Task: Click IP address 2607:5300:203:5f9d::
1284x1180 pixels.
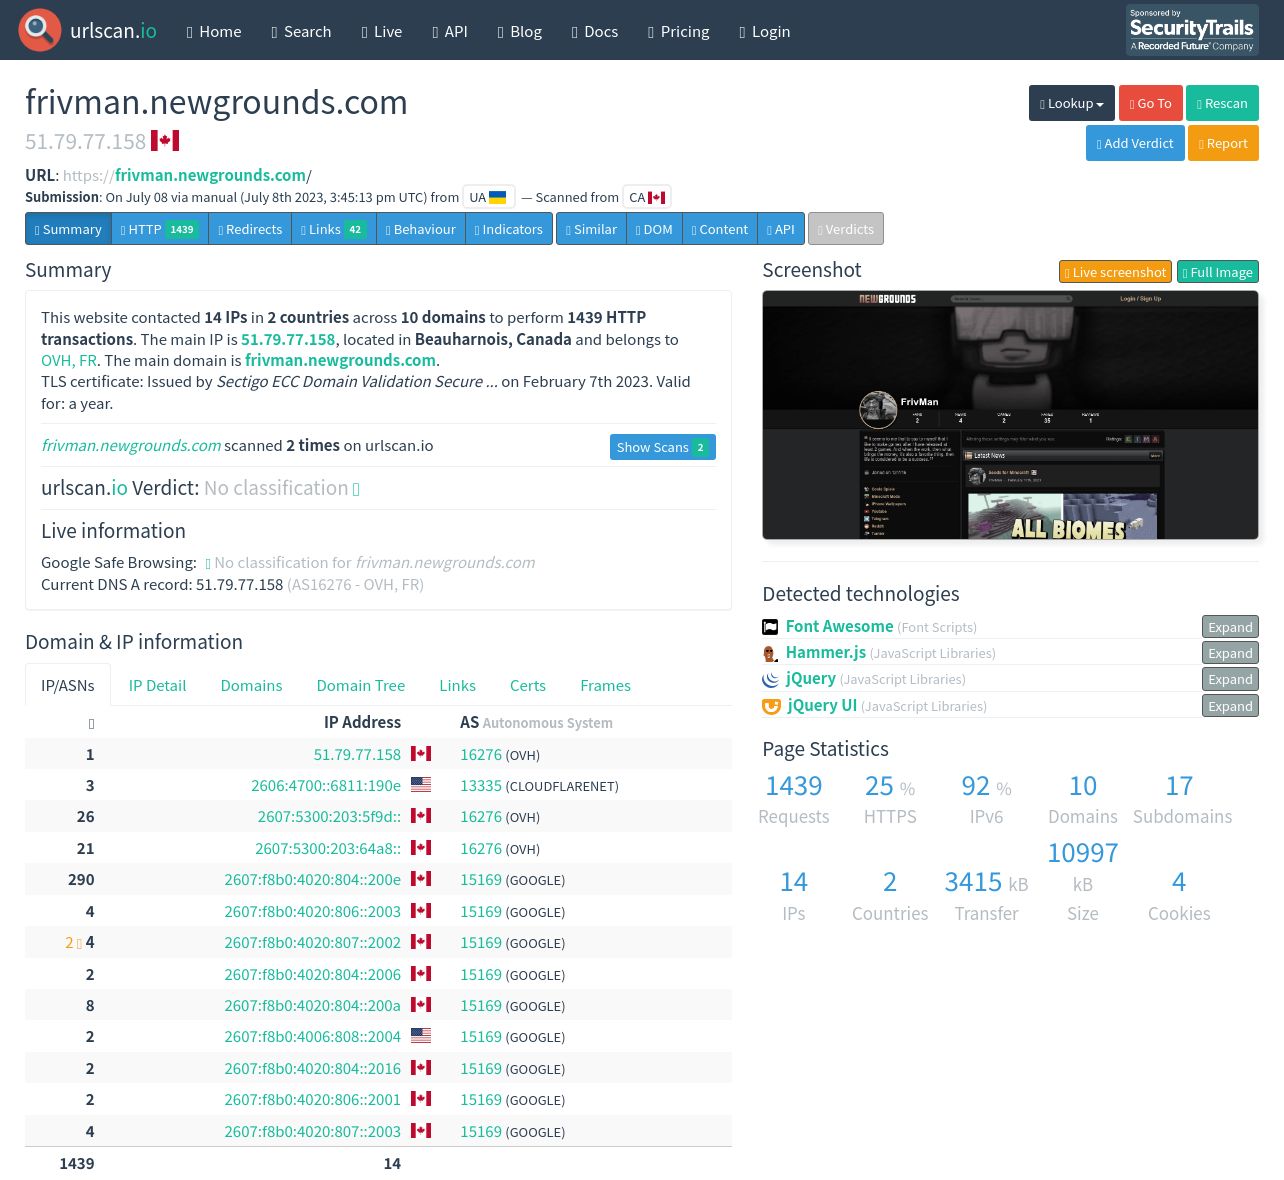Action: (329, 817)
